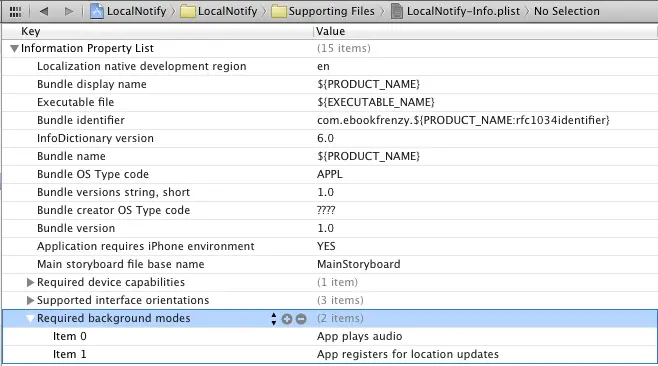The width and height of the screenshot is (658, 366).
Task: Select InfoDictionary version key
Action: coord(95,139)
